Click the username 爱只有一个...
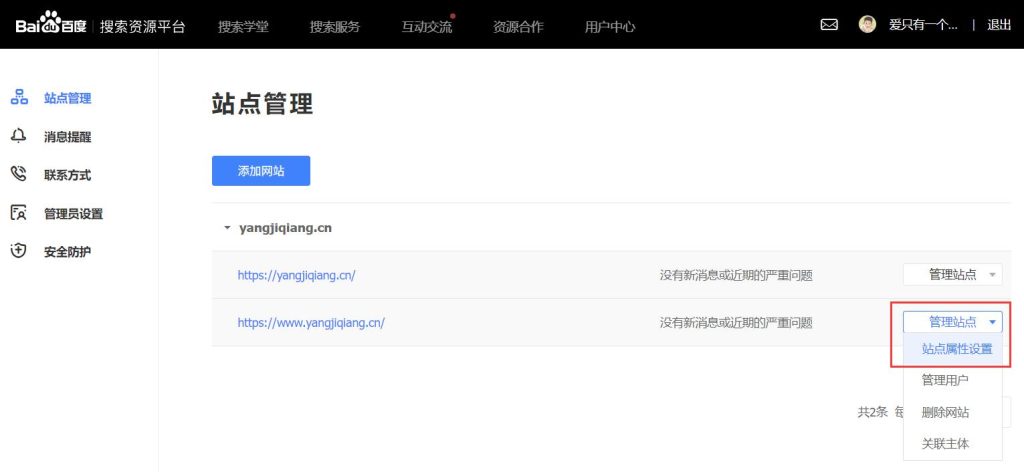This screenshot has width=1024, height=472. [x=923, y=25]
